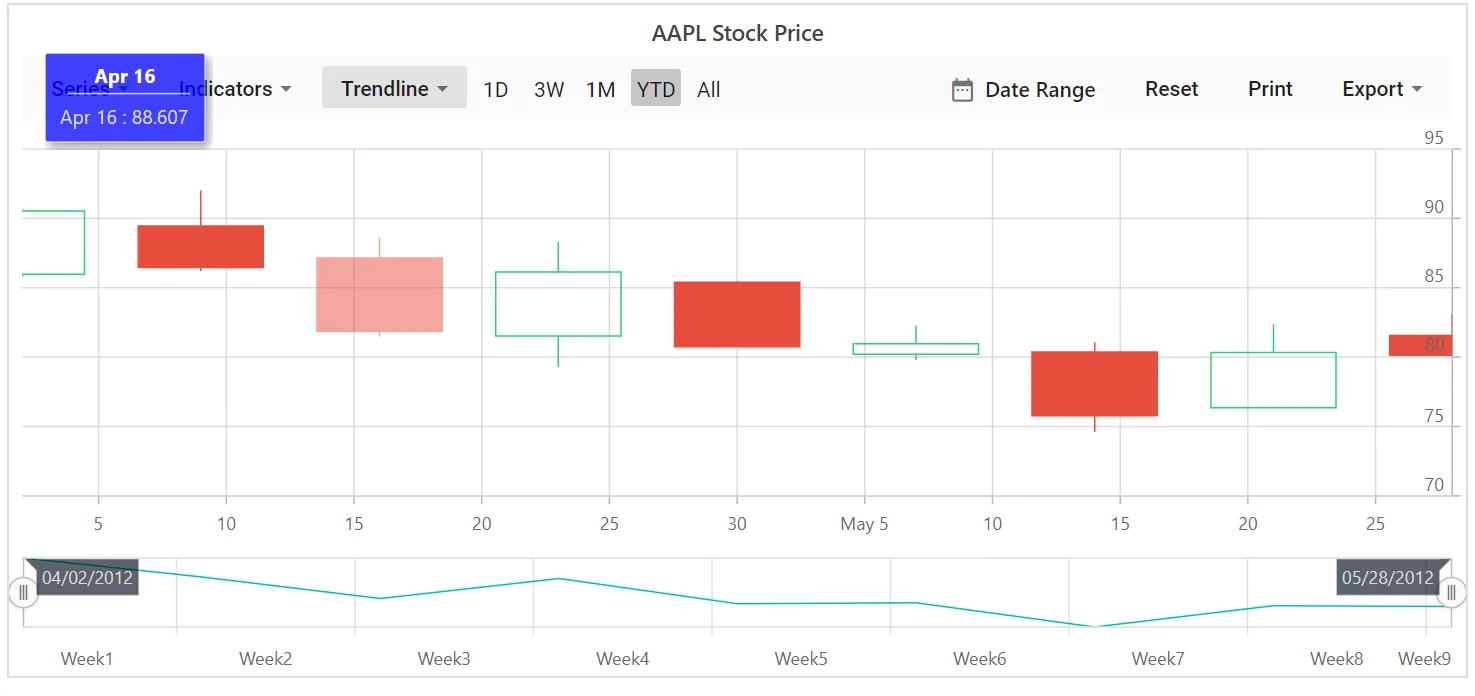This screenshot has height=696, width=1475.
Task: Click Week1 in the range navigator
Action: pos(87,659)
